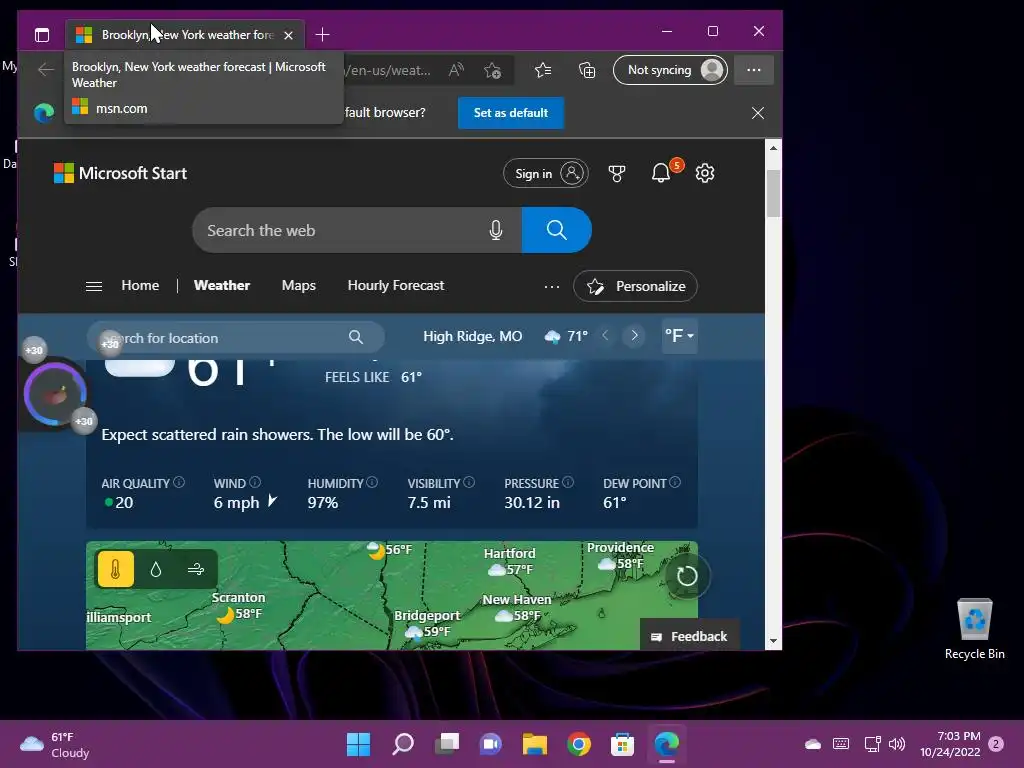Screen dimensions: 1024x768
Task: Open the Collections panel
Action: (587, 70)
